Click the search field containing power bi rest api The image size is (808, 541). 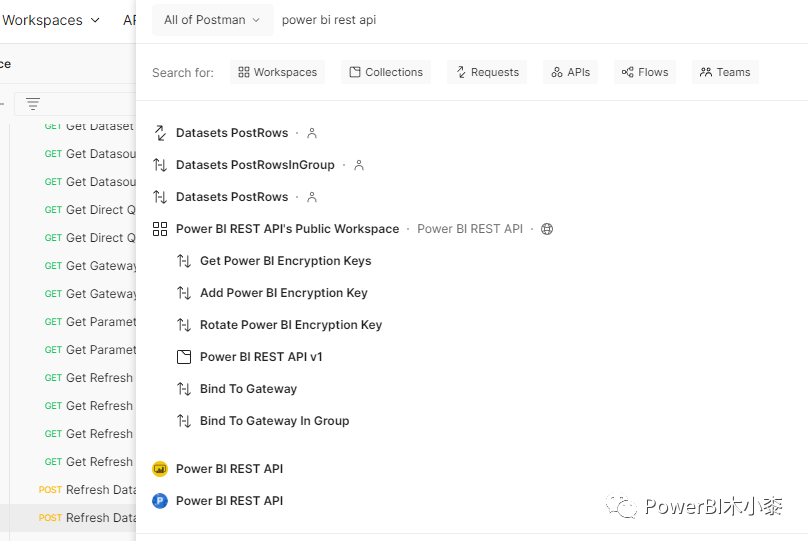click(x=329, y=20)
